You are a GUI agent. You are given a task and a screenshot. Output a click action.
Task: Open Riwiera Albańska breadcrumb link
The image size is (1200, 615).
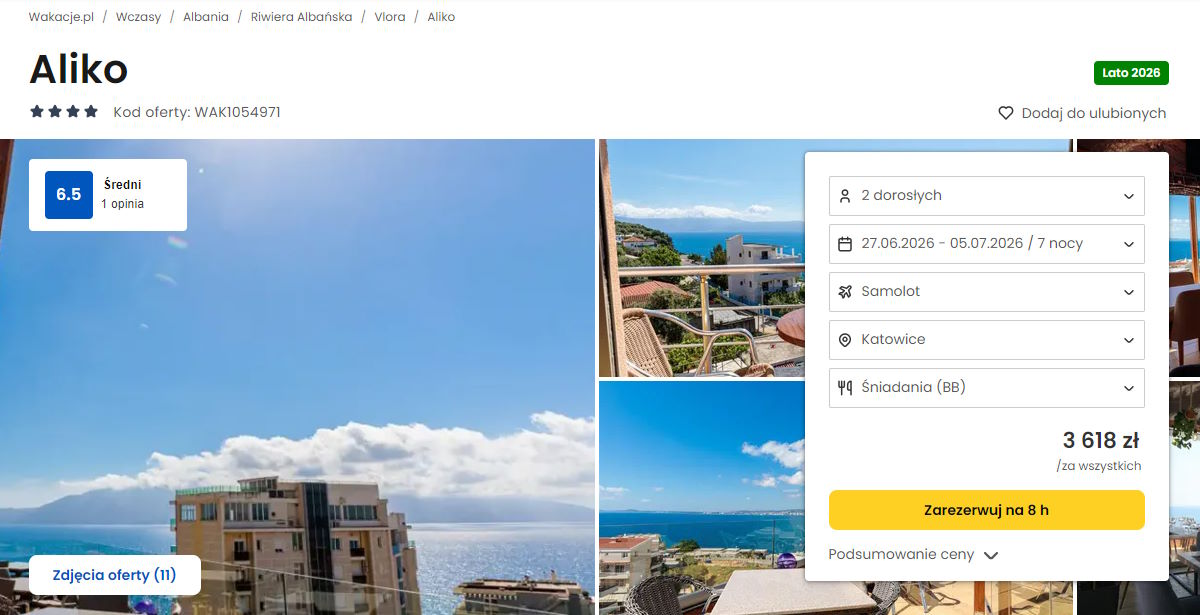pyautogui.click(x=301, y=17)
